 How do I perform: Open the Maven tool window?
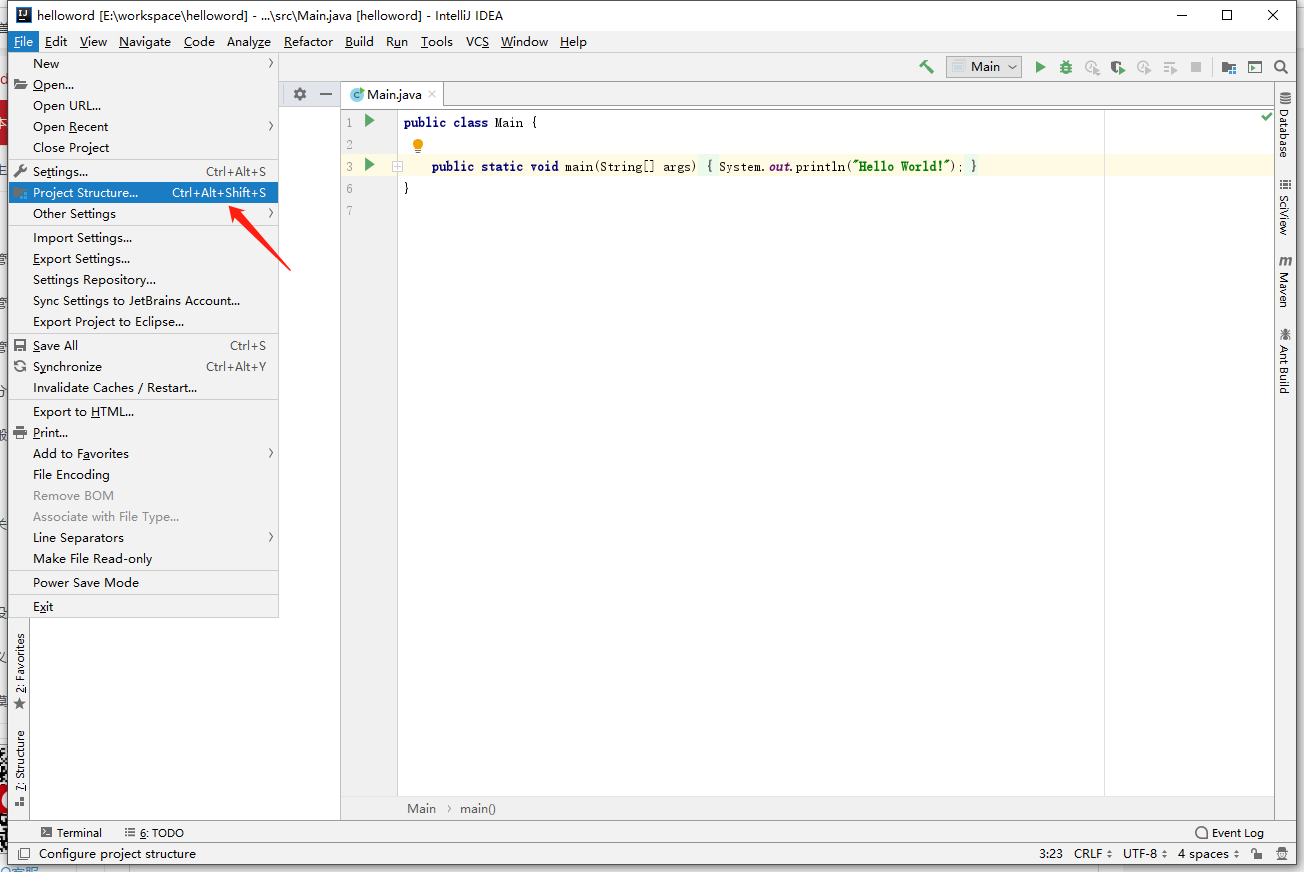pyautogui.click(x=1284, y=281)
